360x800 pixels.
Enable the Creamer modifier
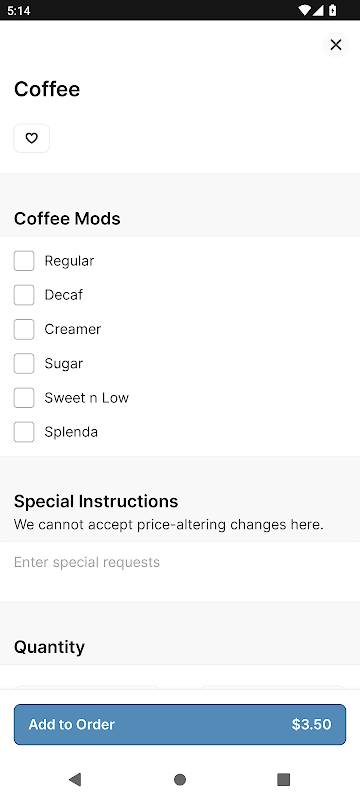24,329
